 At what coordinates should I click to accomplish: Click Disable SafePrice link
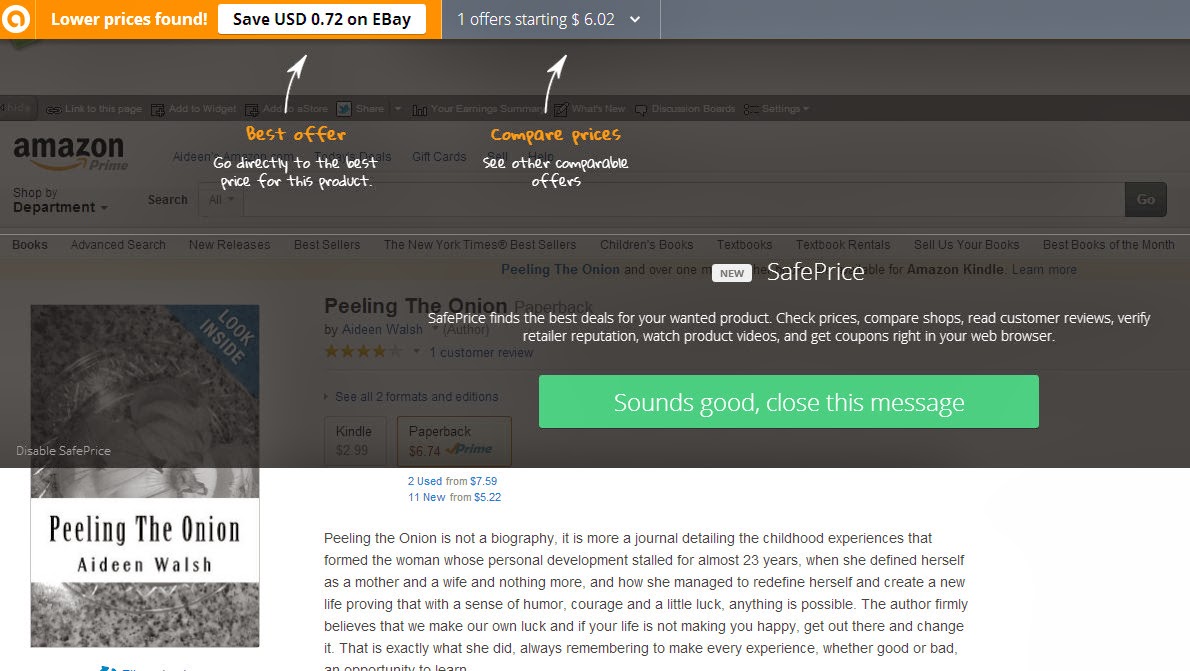63,450
